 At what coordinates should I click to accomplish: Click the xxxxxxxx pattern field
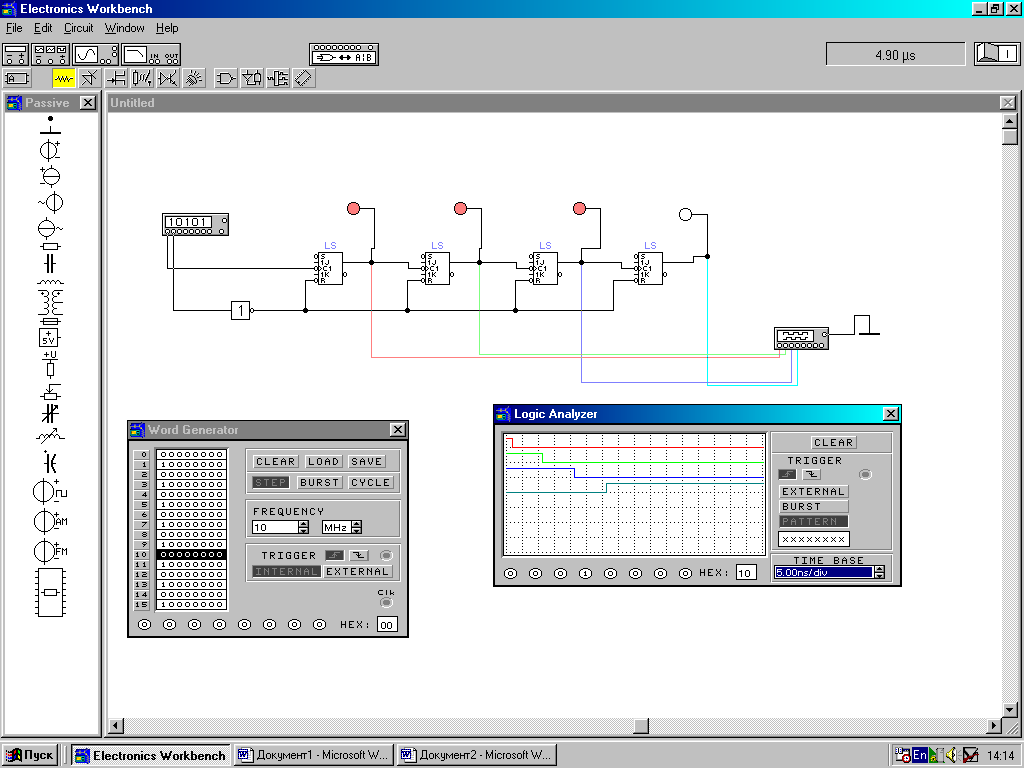[814, 539]
